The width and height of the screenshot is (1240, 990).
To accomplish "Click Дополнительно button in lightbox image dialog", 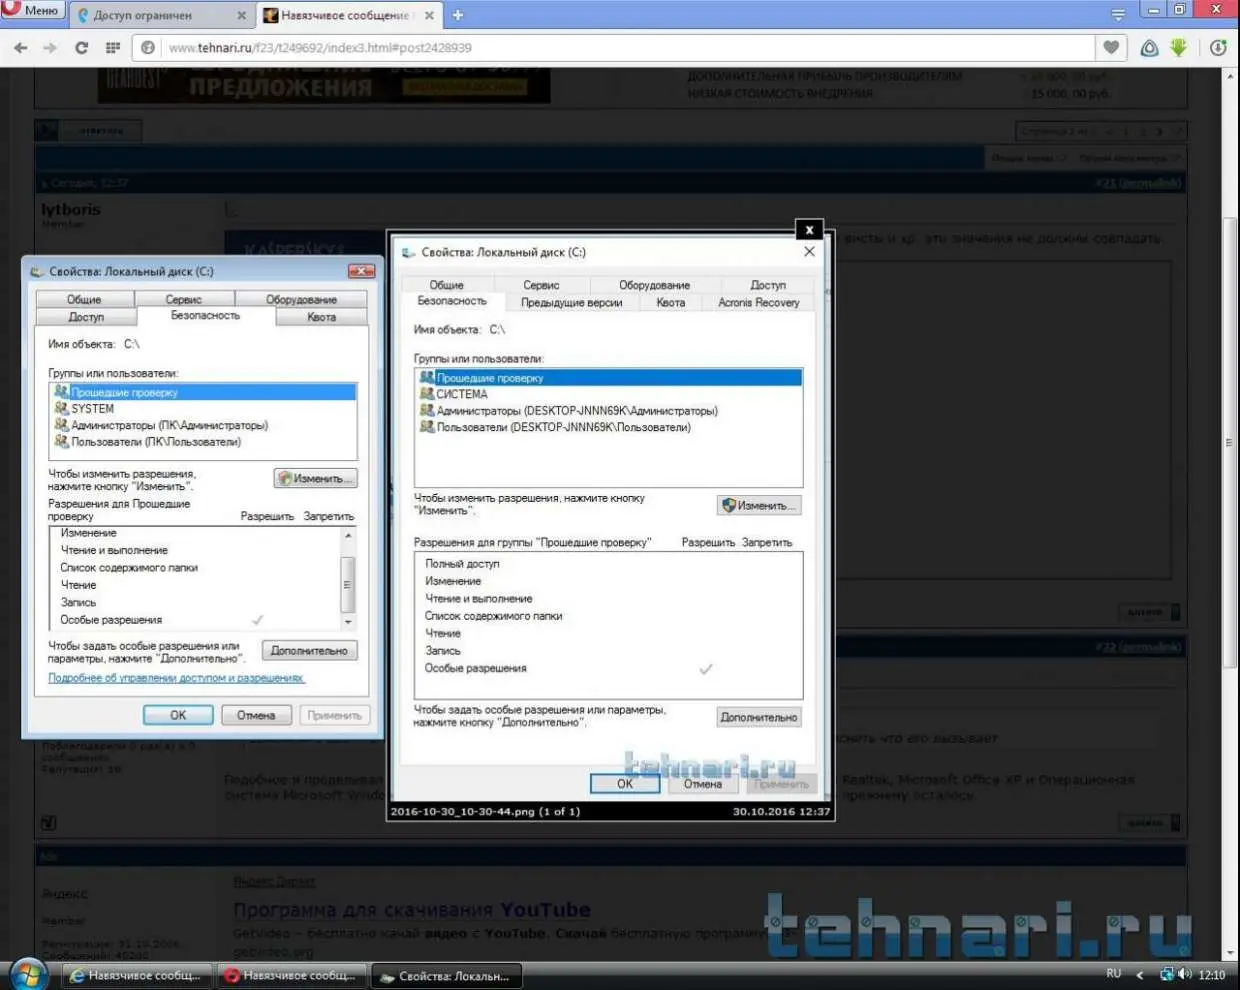I will tap(759, 717).
